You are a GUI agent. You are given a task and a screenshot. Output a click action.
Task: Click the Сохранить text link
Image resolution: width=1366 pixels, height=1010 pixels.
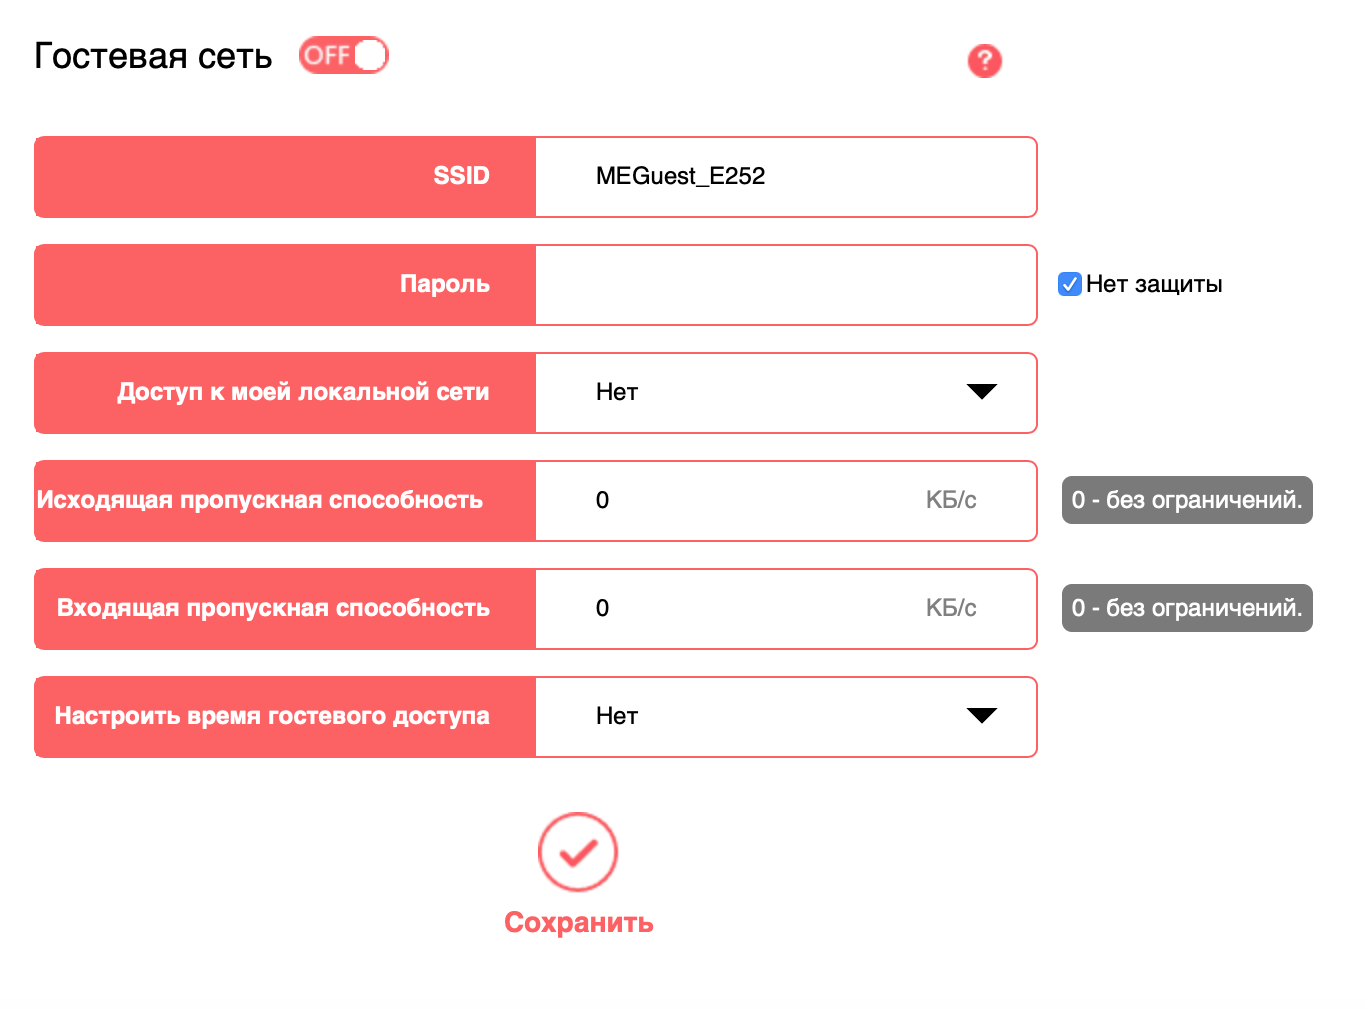click(578, 922)
